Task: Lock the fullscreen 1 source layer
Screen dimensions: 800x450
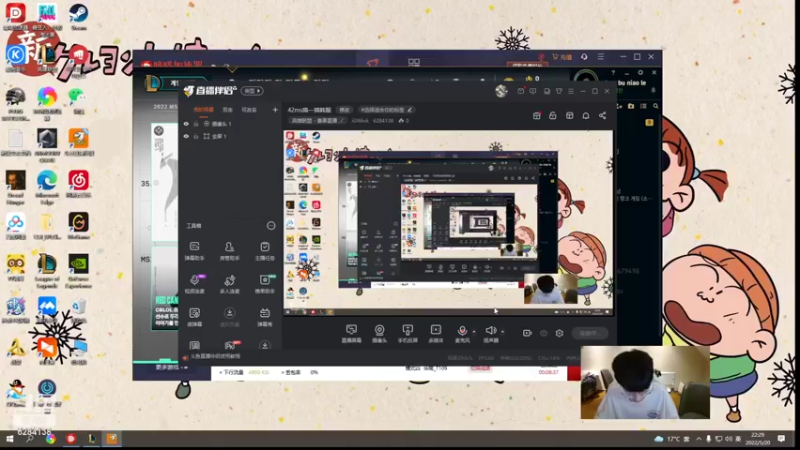Action: (x=196, y=136)
